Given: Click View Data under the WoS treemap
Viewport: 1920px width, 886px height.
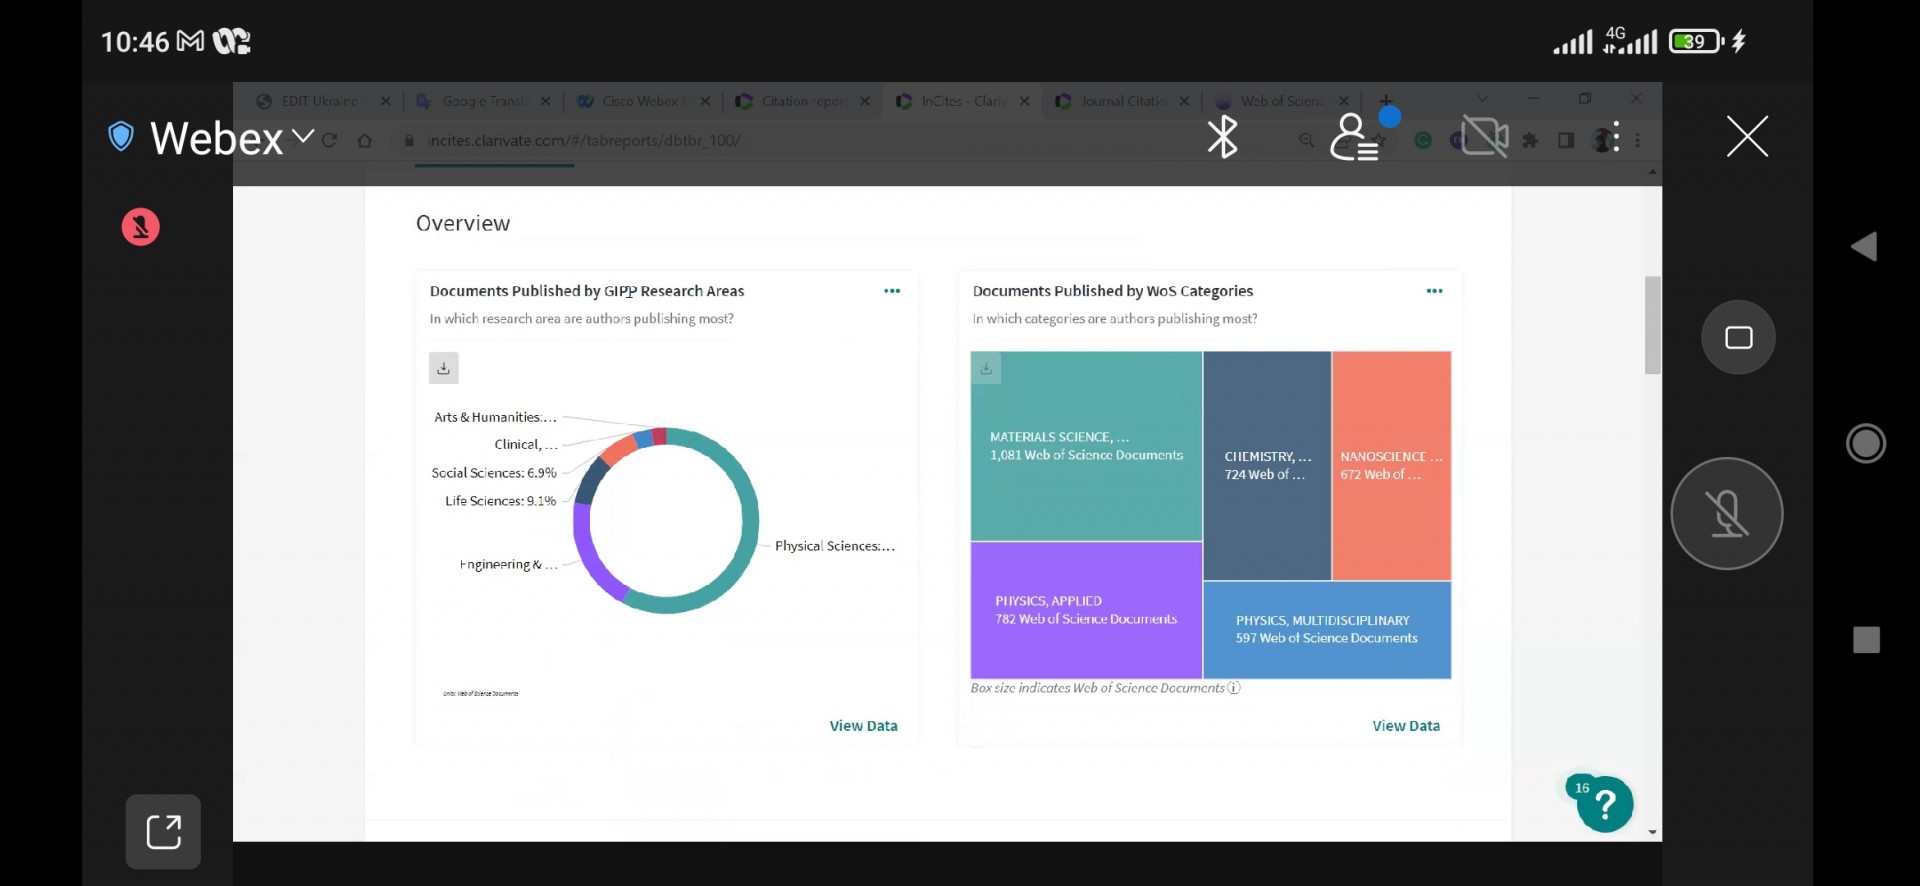Looking at the screenshot, I should 1405,726.
